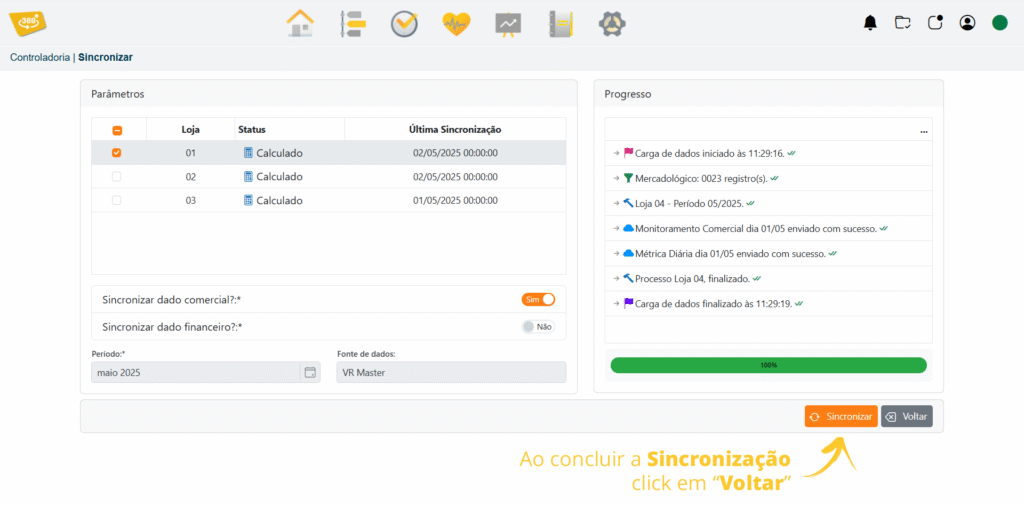
Task: Sort by Loja column header
Action: coord(191,129)
